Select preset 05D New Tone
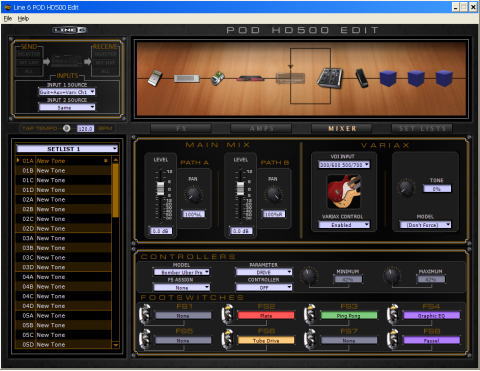480x371 pixels. pyautogui.click(x=63, y=344)
